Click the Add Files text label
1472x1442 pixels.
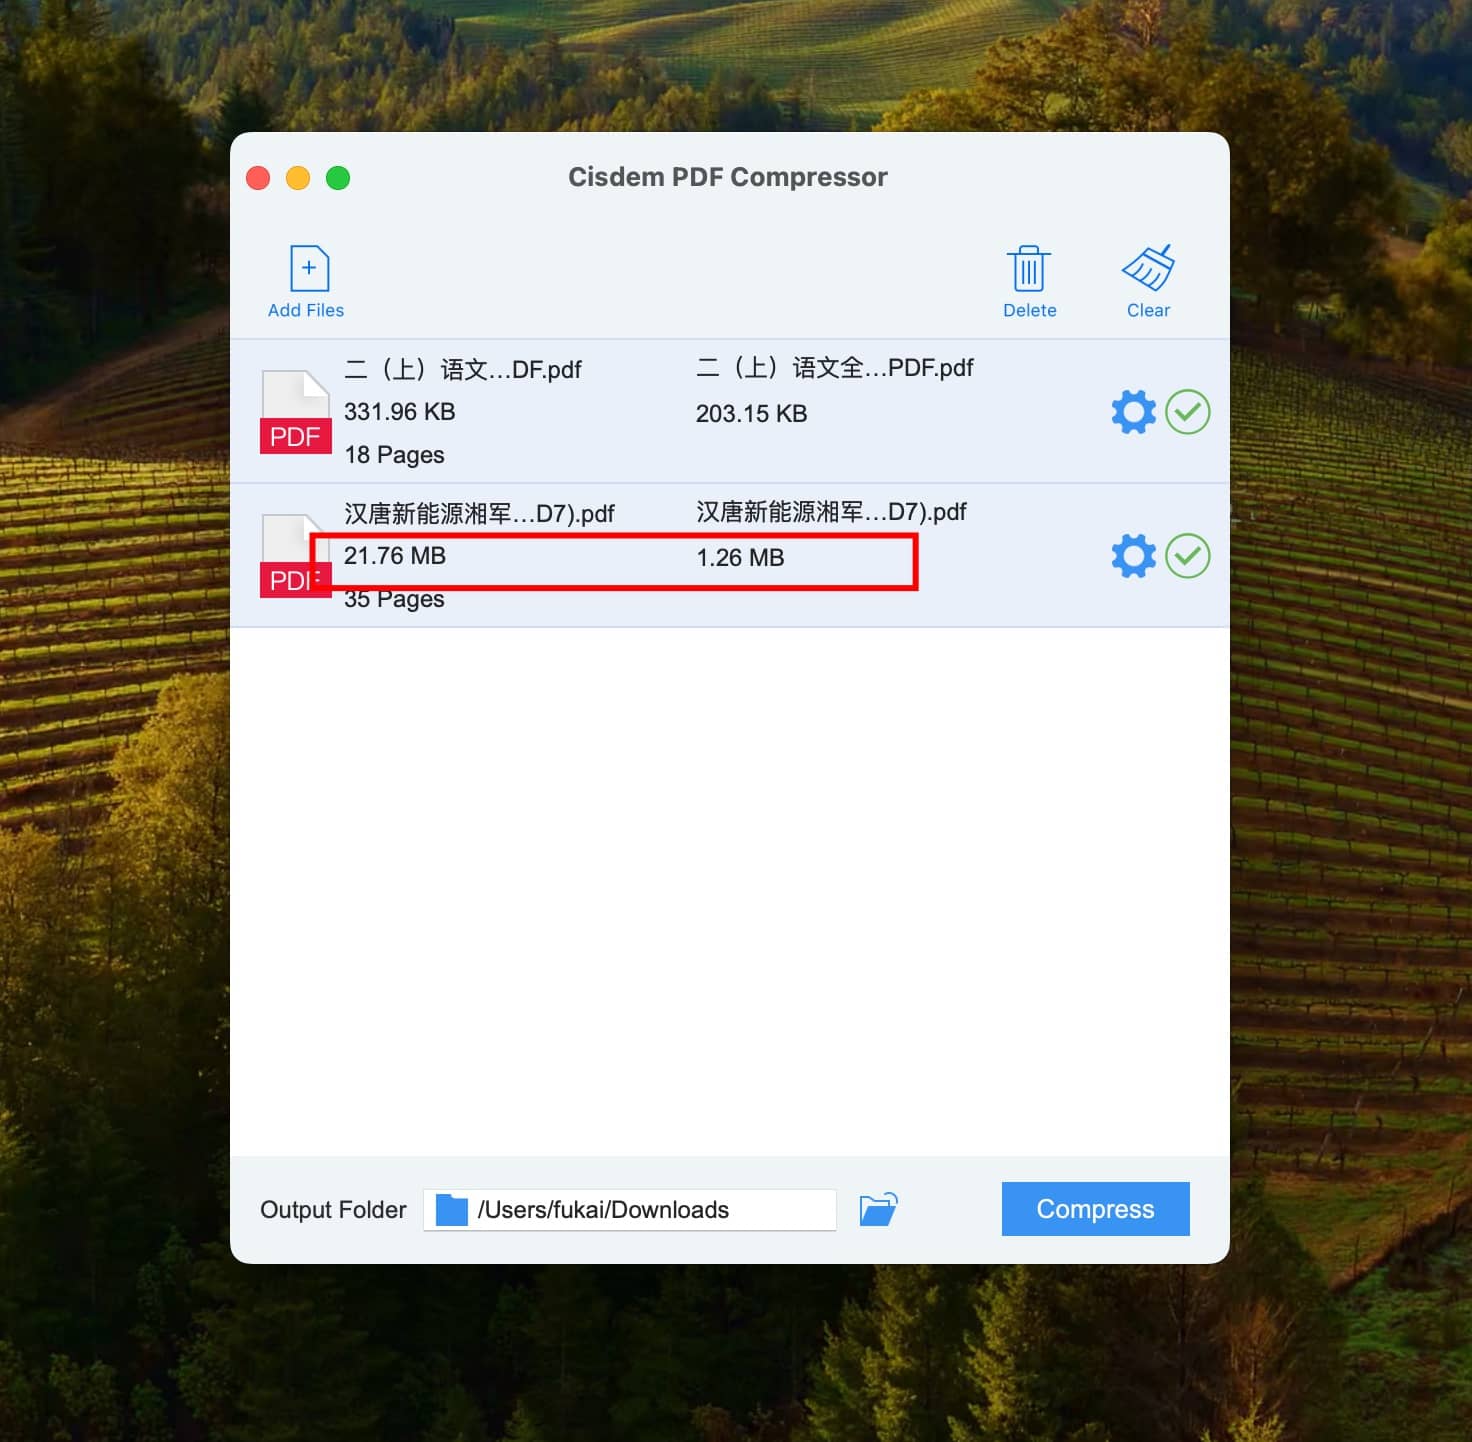[x=306, y=310]
